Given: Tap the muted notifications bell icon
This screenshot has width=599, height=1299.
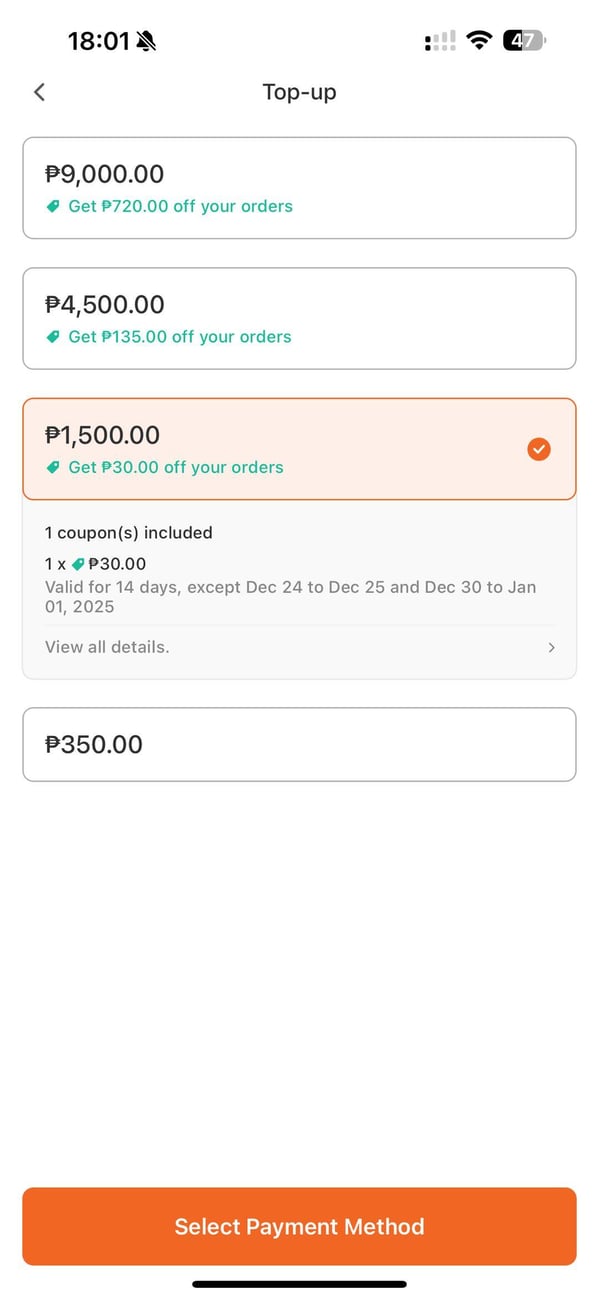Looking at the screenshot, I should [x=144, y=40].
